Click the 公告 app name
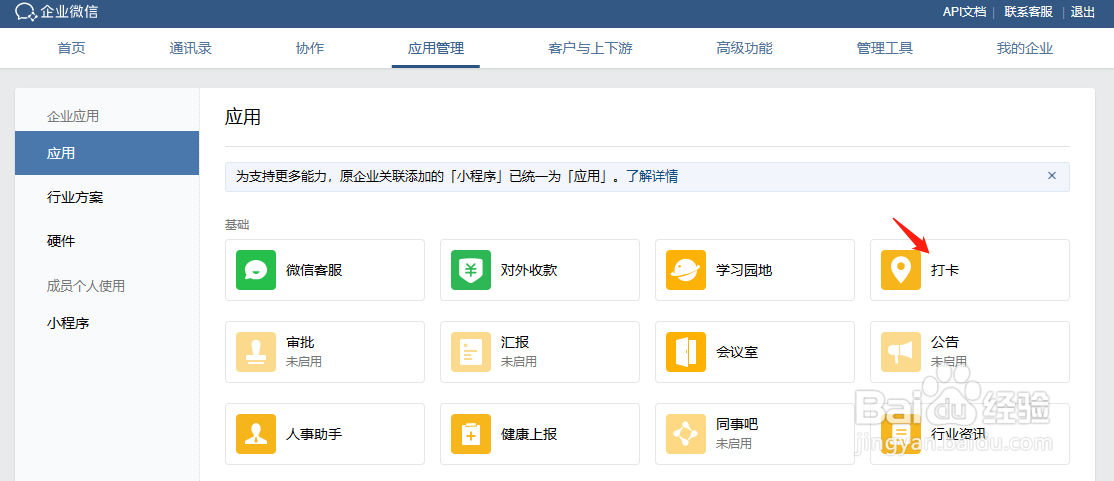The image size is (1114, 481). 945,342
